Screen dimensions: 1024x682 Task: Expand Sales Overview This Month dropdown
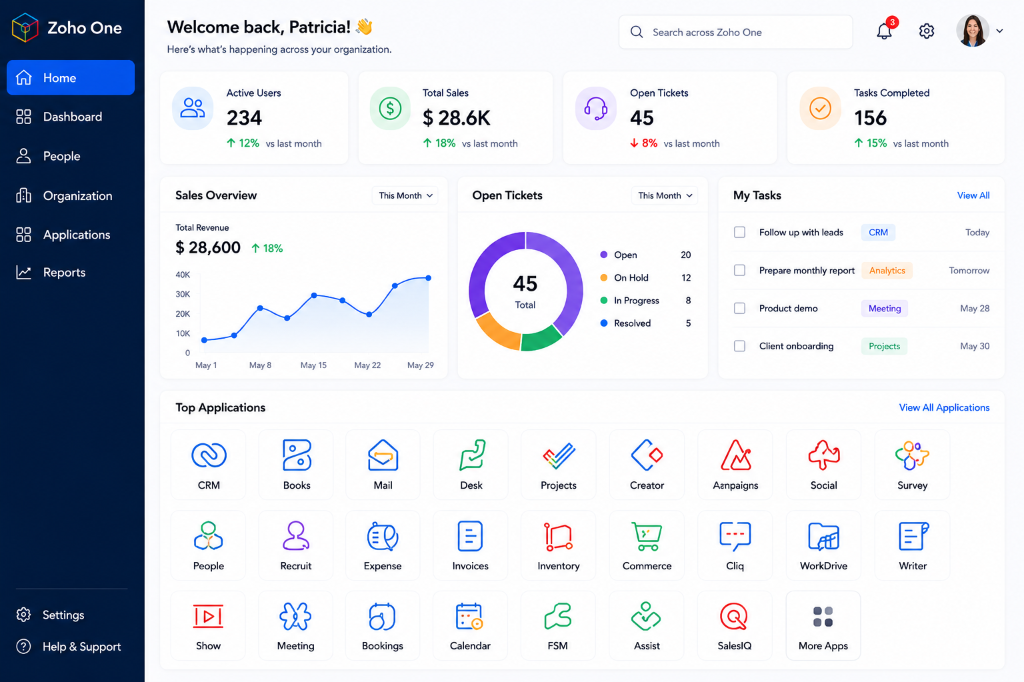[406, 195]
